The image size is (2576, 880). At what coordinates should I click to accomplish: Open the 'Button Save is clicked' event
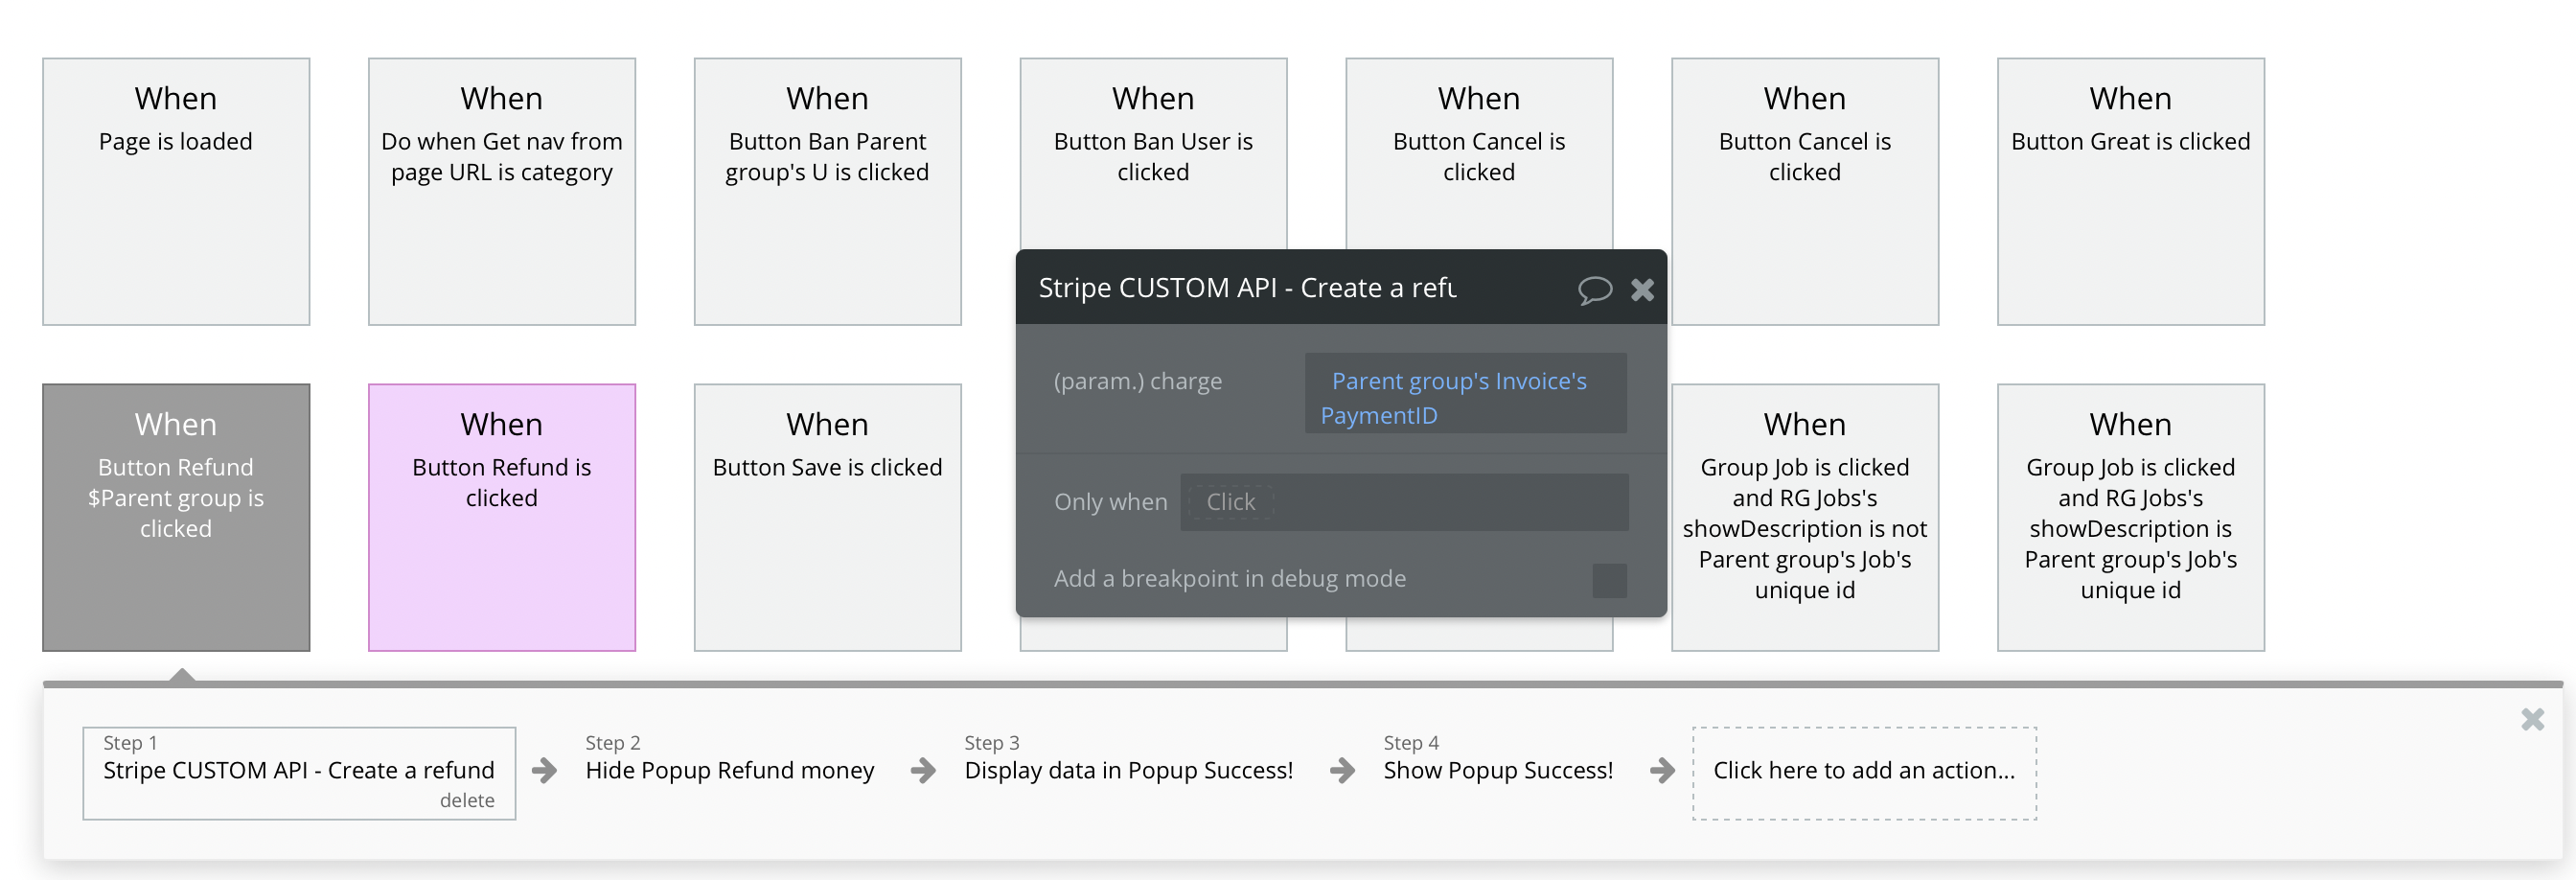pyautogui.click(x=827, y=517)
